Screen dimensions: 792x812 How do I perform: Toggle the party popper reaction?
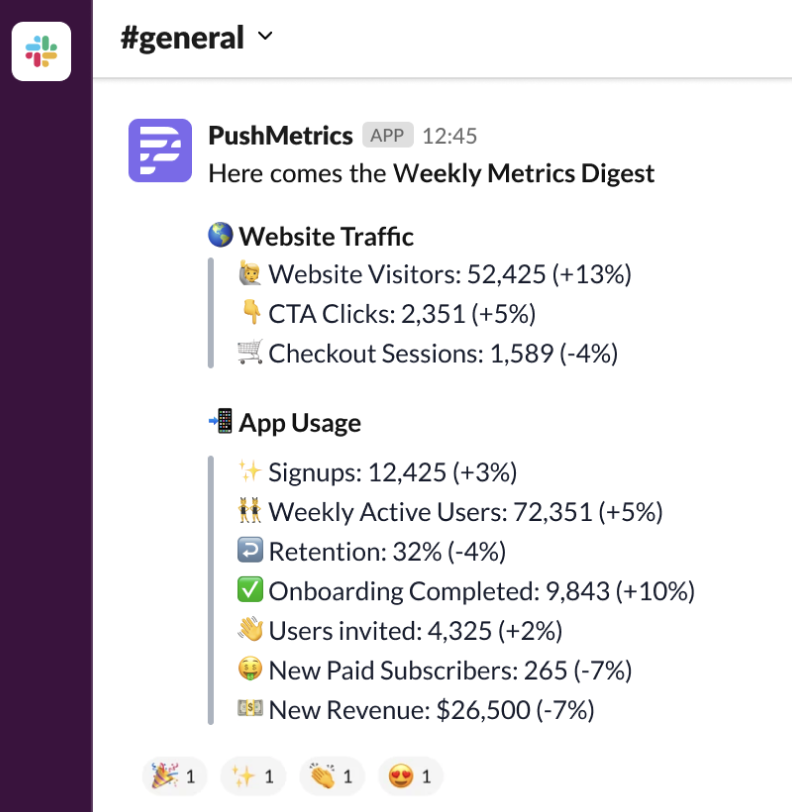tap(170, 775)
